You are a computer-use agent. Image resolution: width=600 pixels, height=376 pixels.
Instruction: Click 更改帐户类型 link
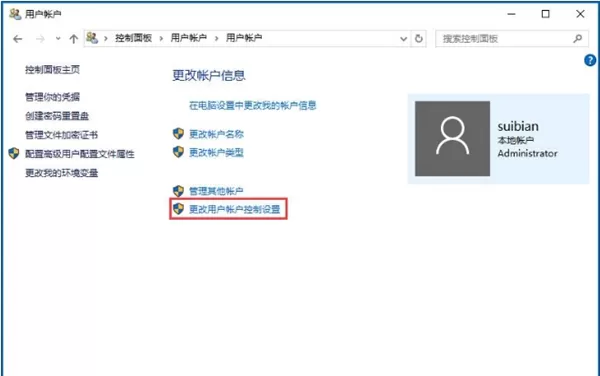pos(216,153)
